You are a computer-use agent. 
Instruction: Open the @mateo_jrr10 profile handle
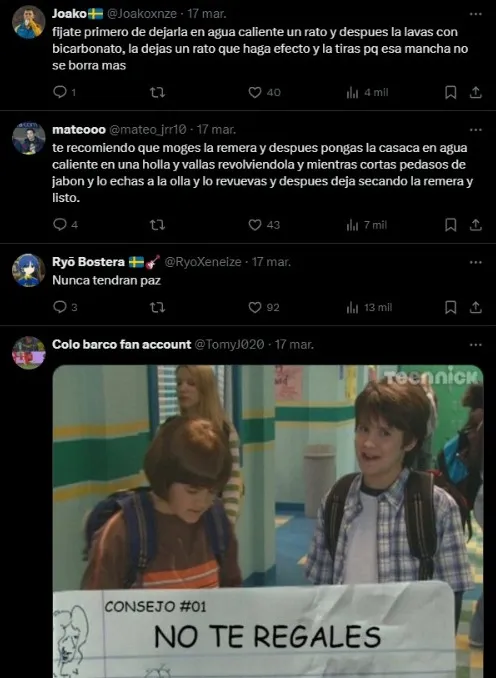click(x=147, y=129)
